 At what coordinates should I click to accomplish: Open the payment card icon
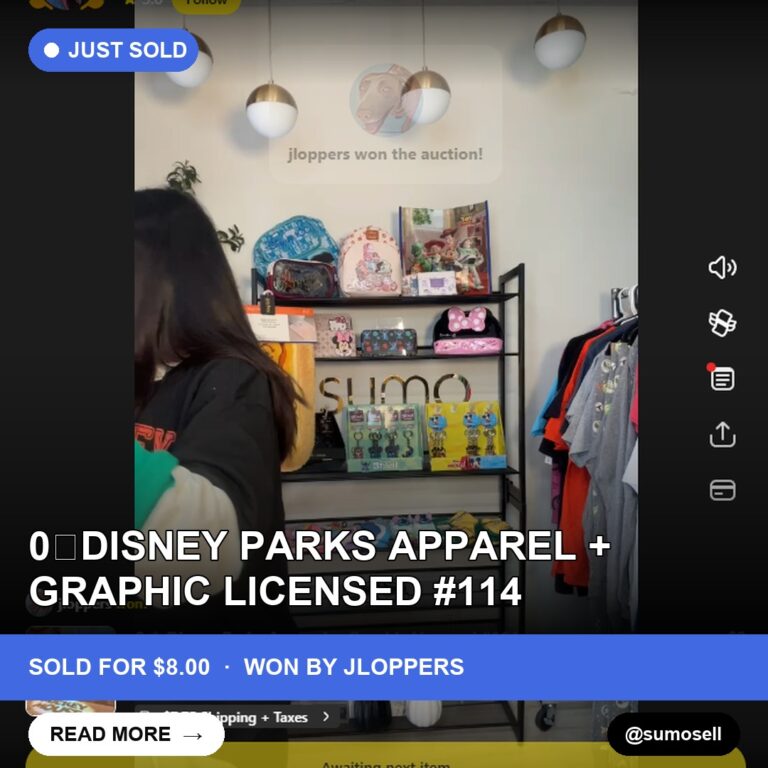point(722,490)
